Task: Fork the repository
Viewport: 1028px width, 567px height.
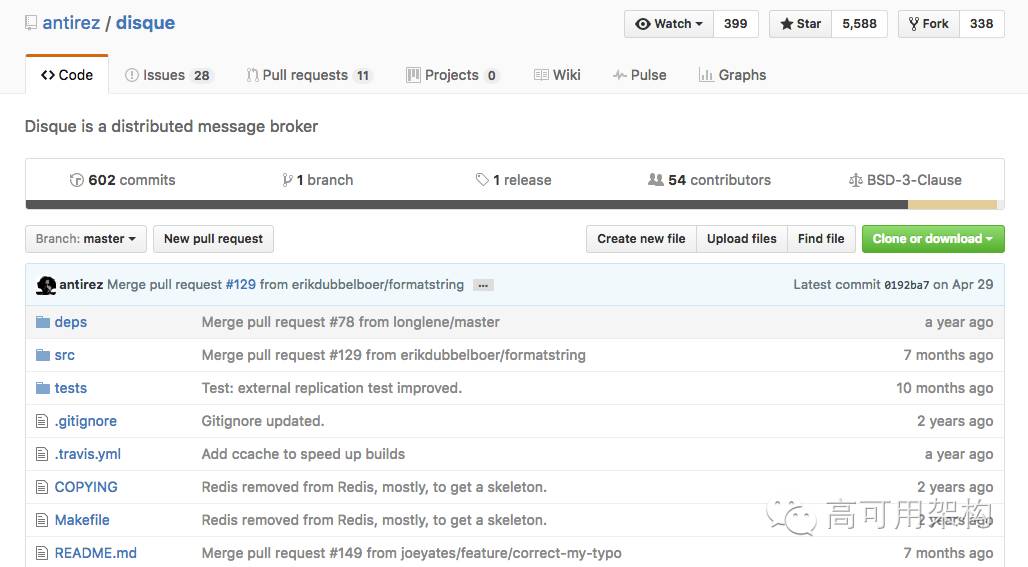Action: [929, 24]
